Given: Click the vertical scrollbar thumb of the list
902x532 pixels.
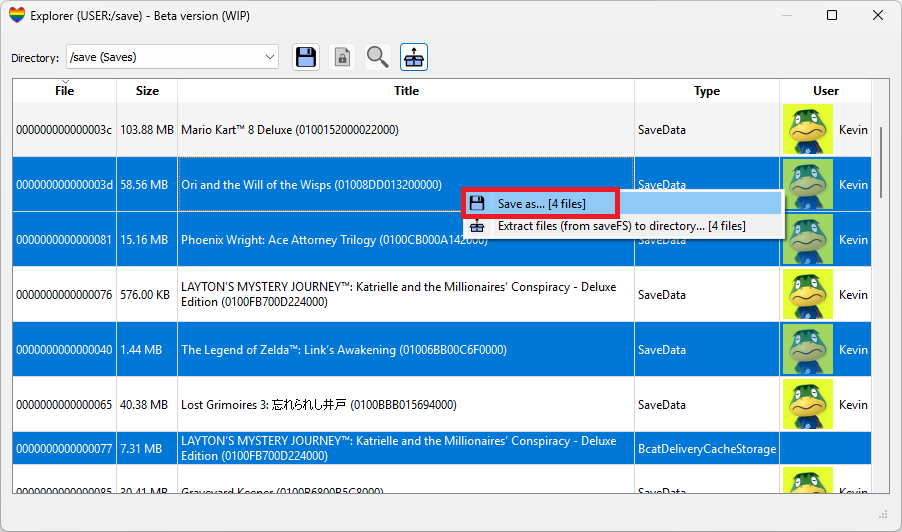Looking at the screenshot, I should [881, 162].
